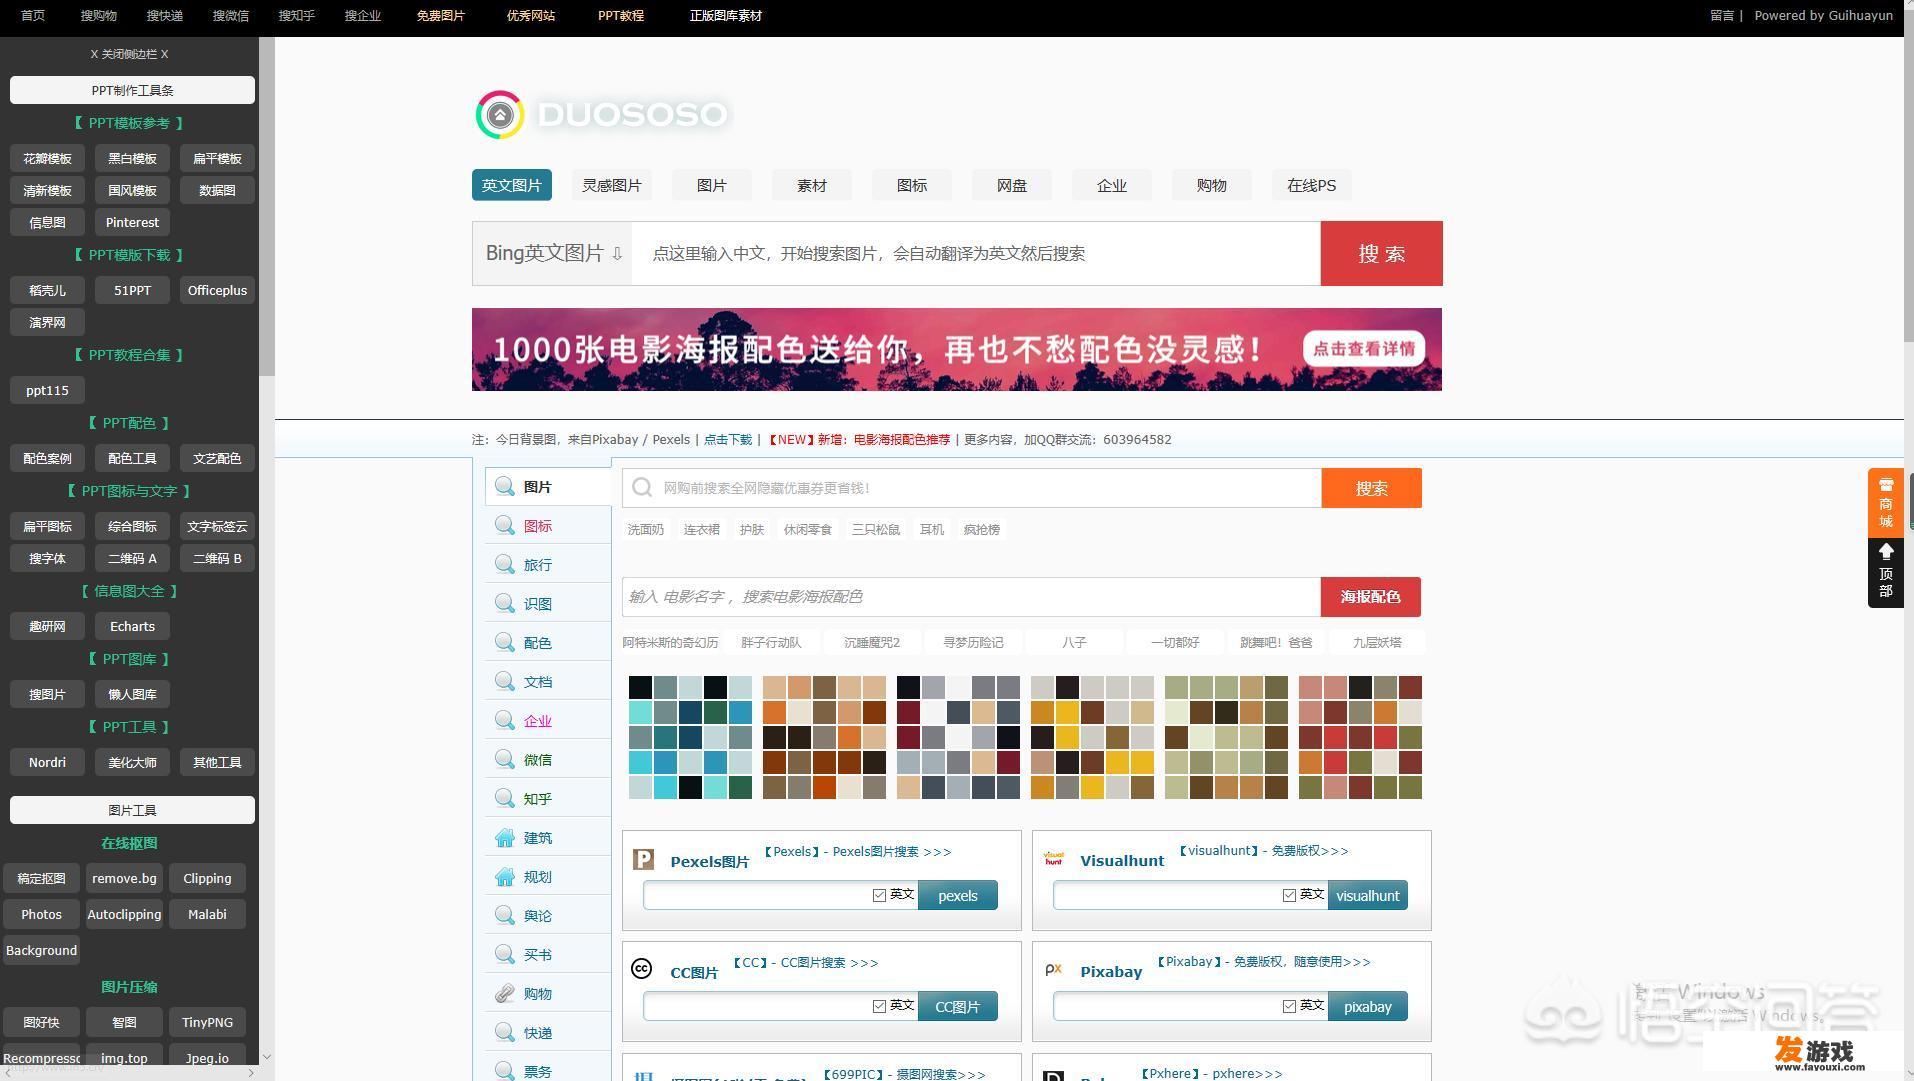The width and height of the screenshot is (1914, 1081).
Task: Click the 图片工具 sidebar header
Action: [132, 810]
